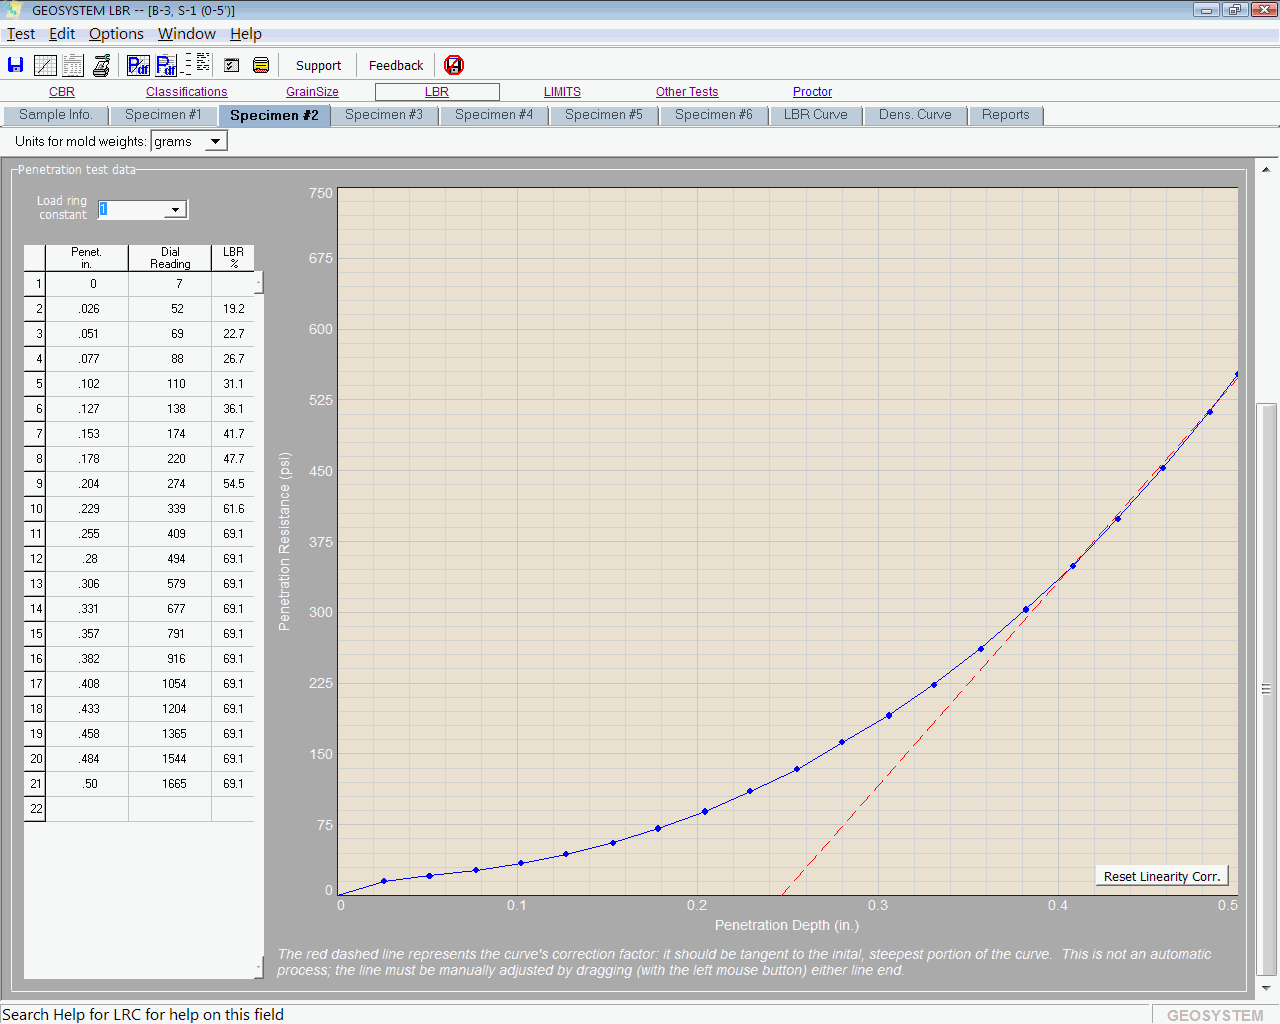Screen dimensions: 1280x1024
Task: Click the checklist window icon
Action: [x=232, y=66]
